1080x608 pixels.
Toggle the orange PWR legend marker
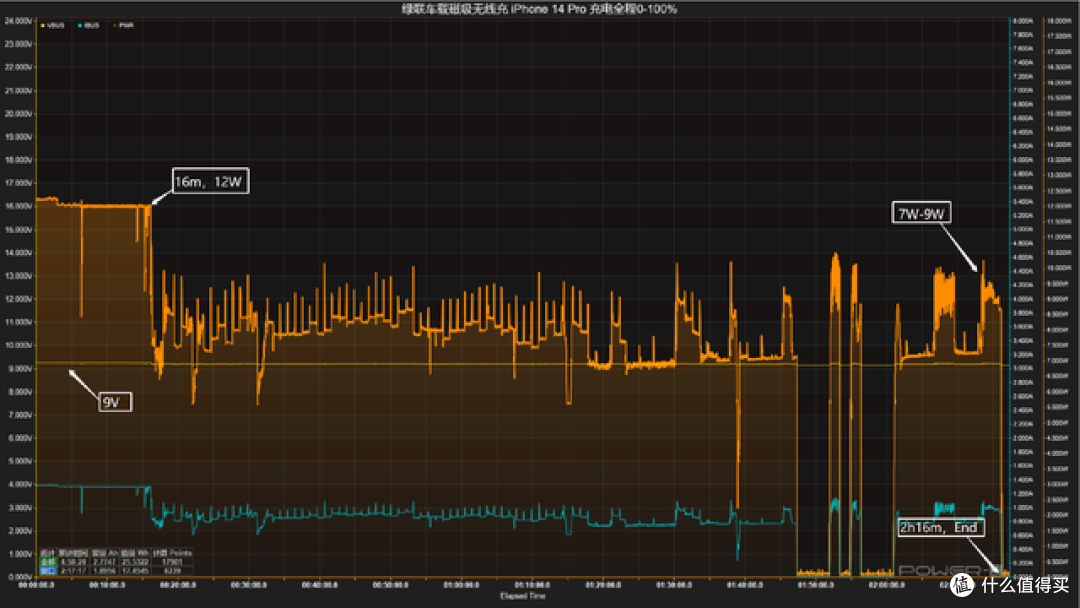tap(115, 25)
